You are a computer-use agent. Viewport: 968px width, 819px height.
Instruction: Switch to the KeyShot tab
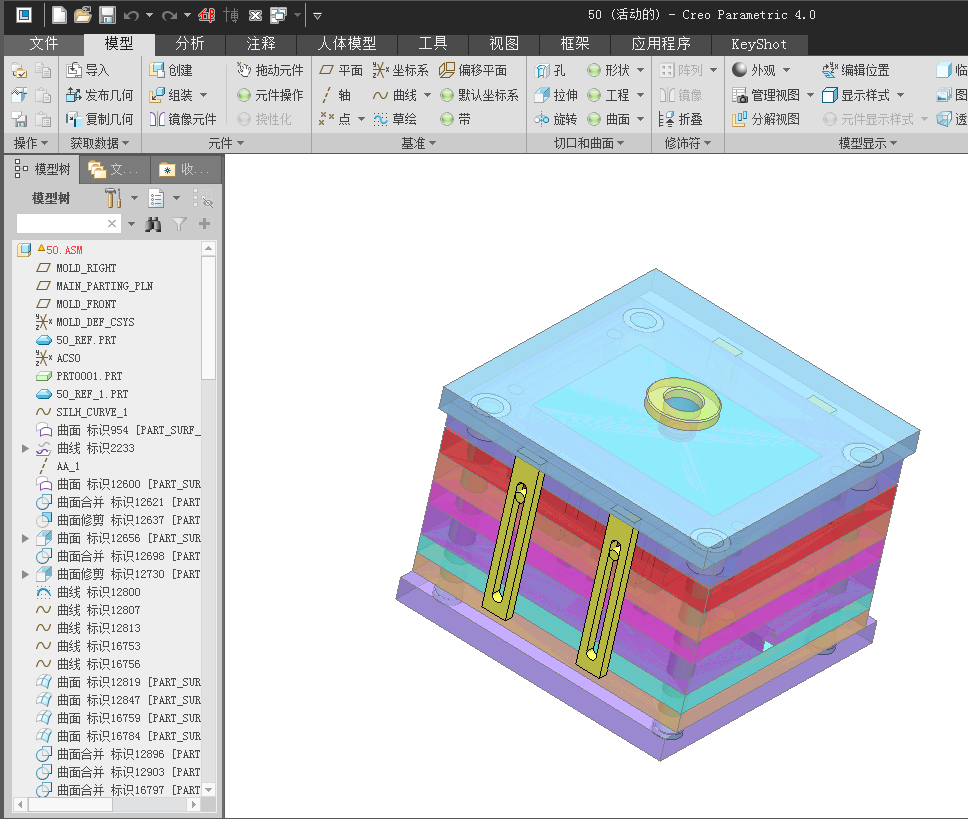click(x=759, y=44)
